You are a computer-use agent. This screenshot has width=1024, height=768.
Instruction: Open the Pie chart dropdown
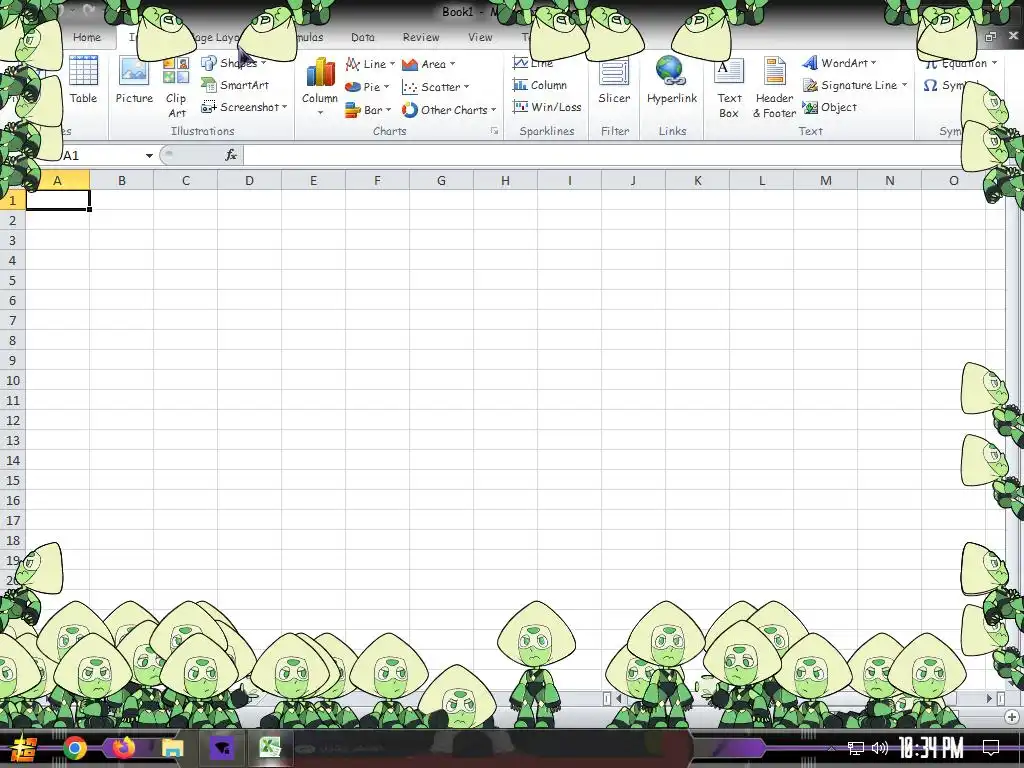366,87
